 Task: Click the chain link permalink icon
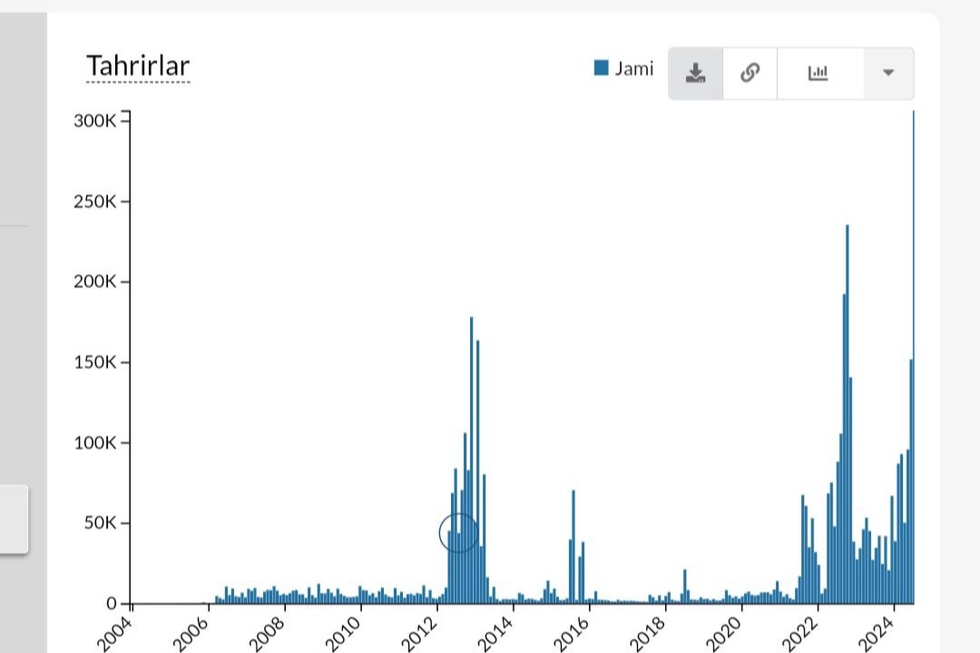(749, 73)
